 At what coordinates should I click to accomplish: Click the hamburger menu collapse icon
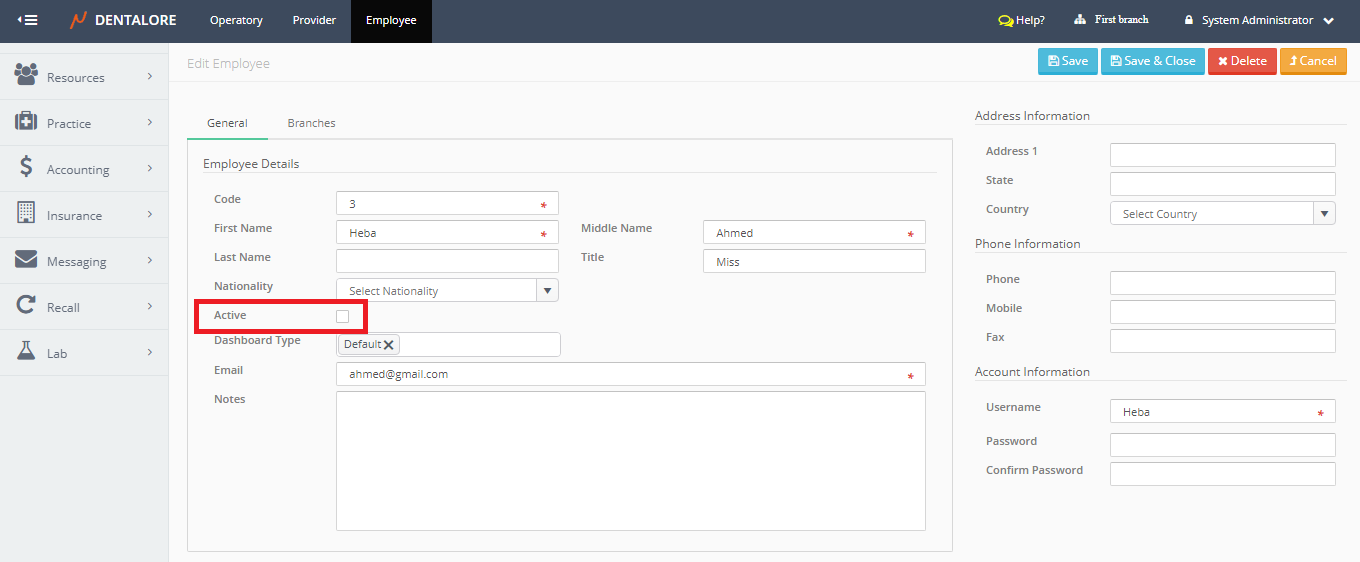[28, 20]
